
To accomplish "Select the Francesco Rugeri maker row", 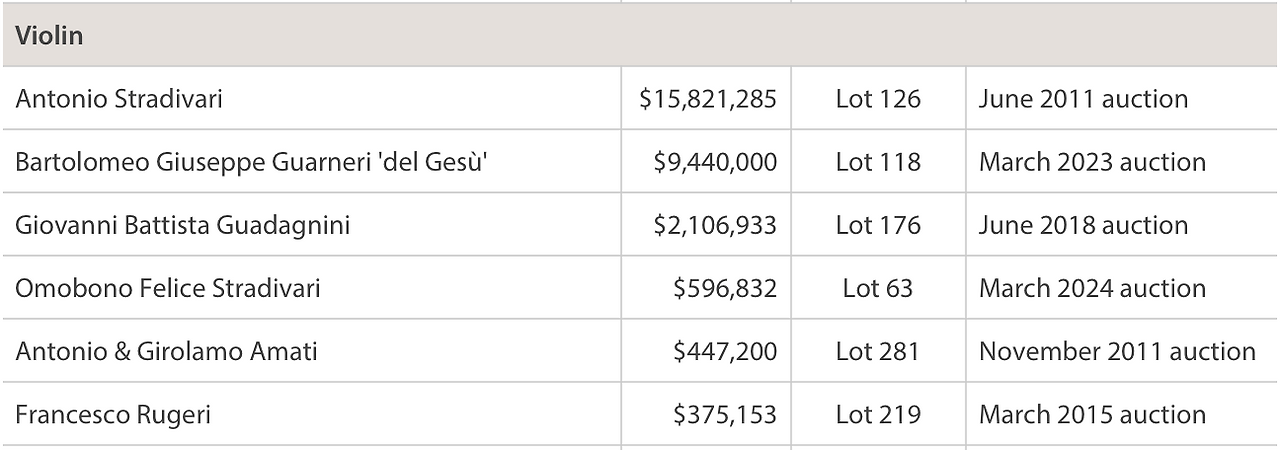I will point(113,414).
